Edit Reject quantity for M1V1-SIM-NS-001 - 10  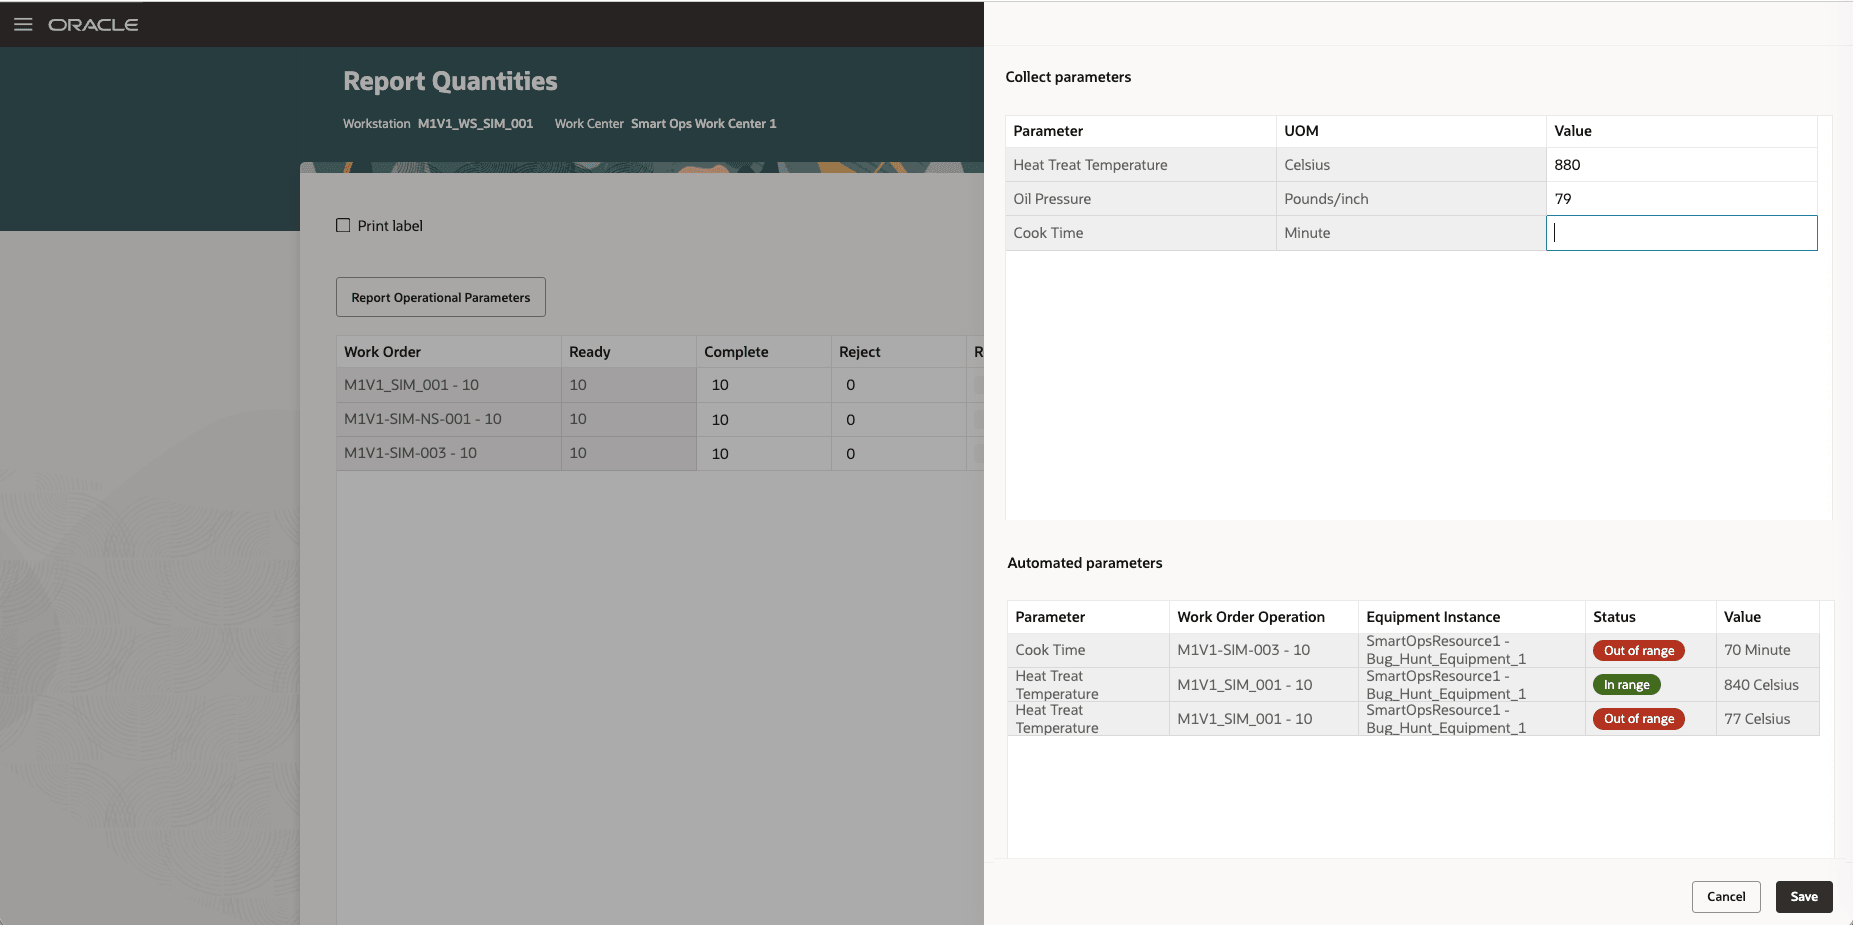tap(899, 420)
